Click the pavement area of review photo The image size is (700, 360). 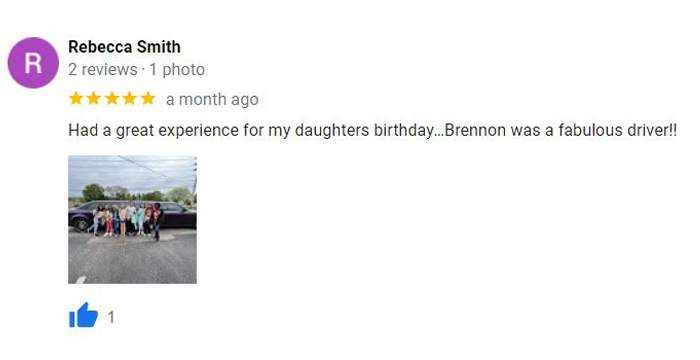pyautogui.click(x=132, y=259)
